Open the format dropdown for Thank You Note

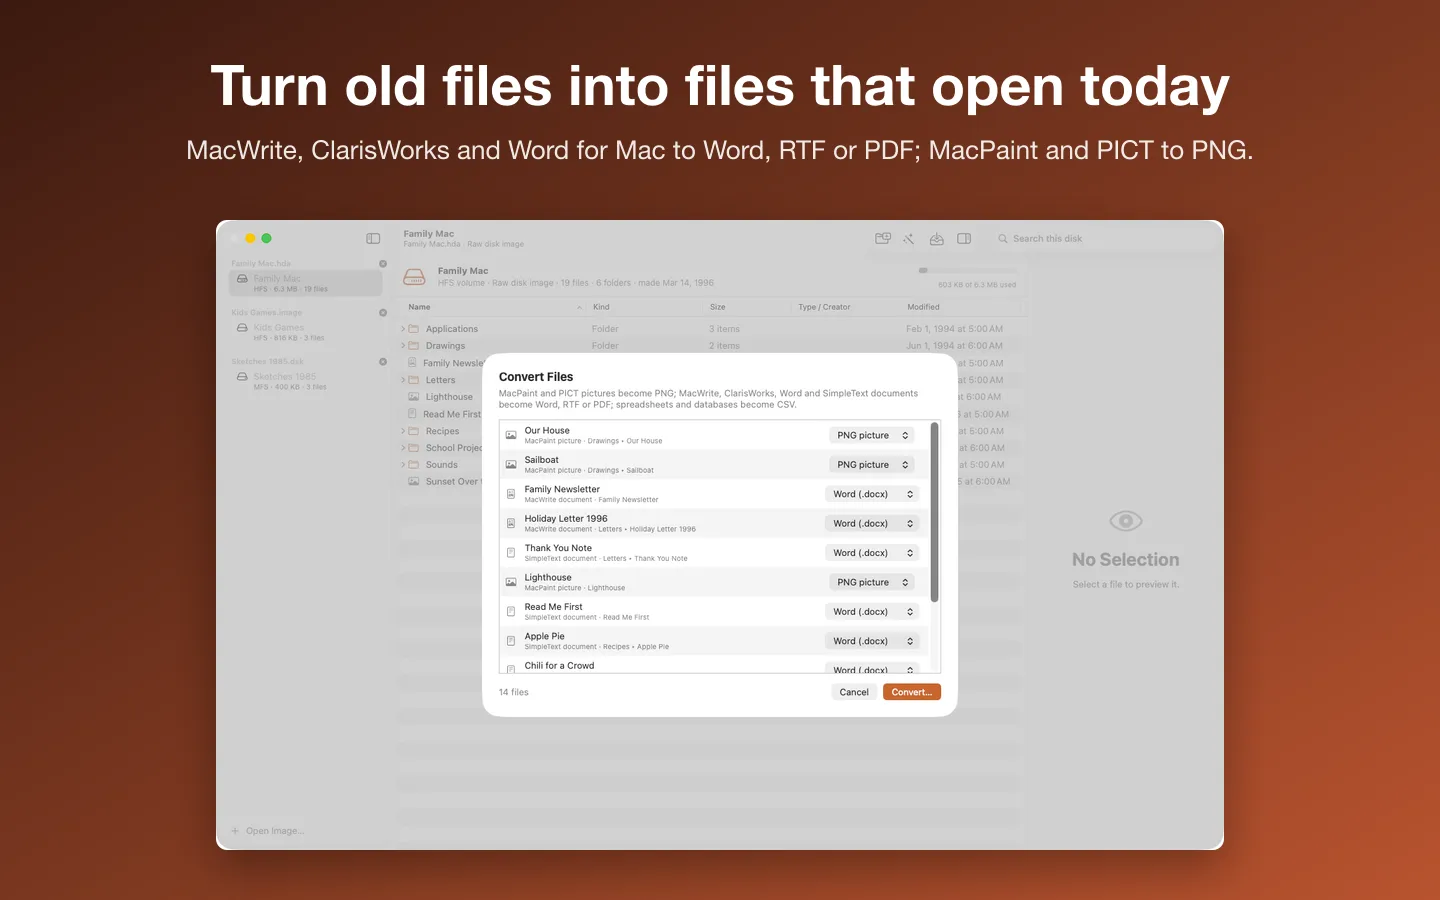click(x=872, y=553)
